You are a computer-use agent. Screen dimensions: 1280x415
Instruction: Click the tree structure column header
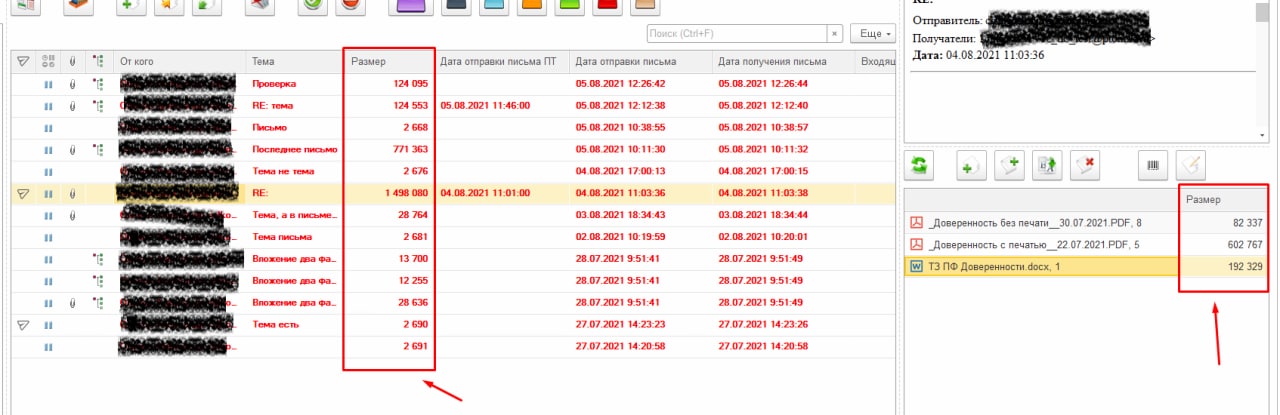[x=98, y=62]
